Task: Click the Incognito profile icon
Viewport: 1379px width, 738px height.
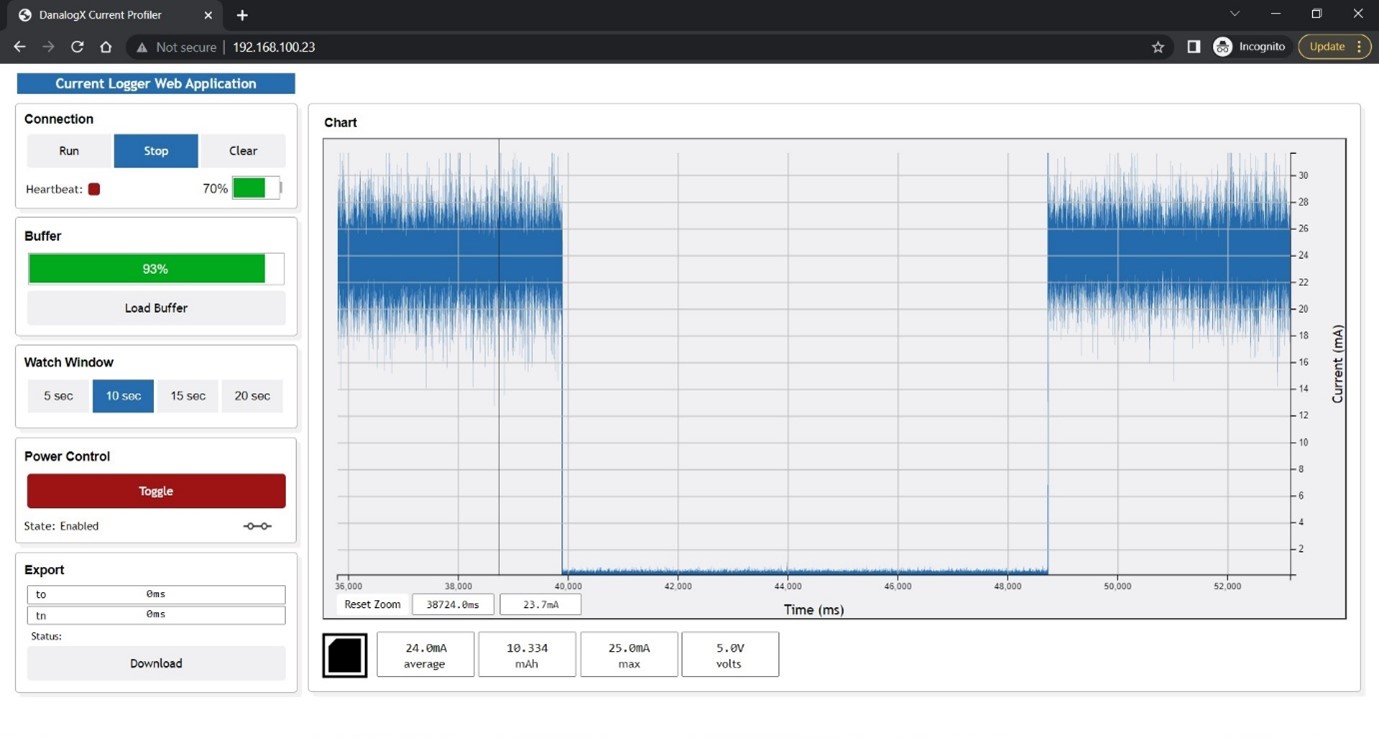Action: 1222,47
